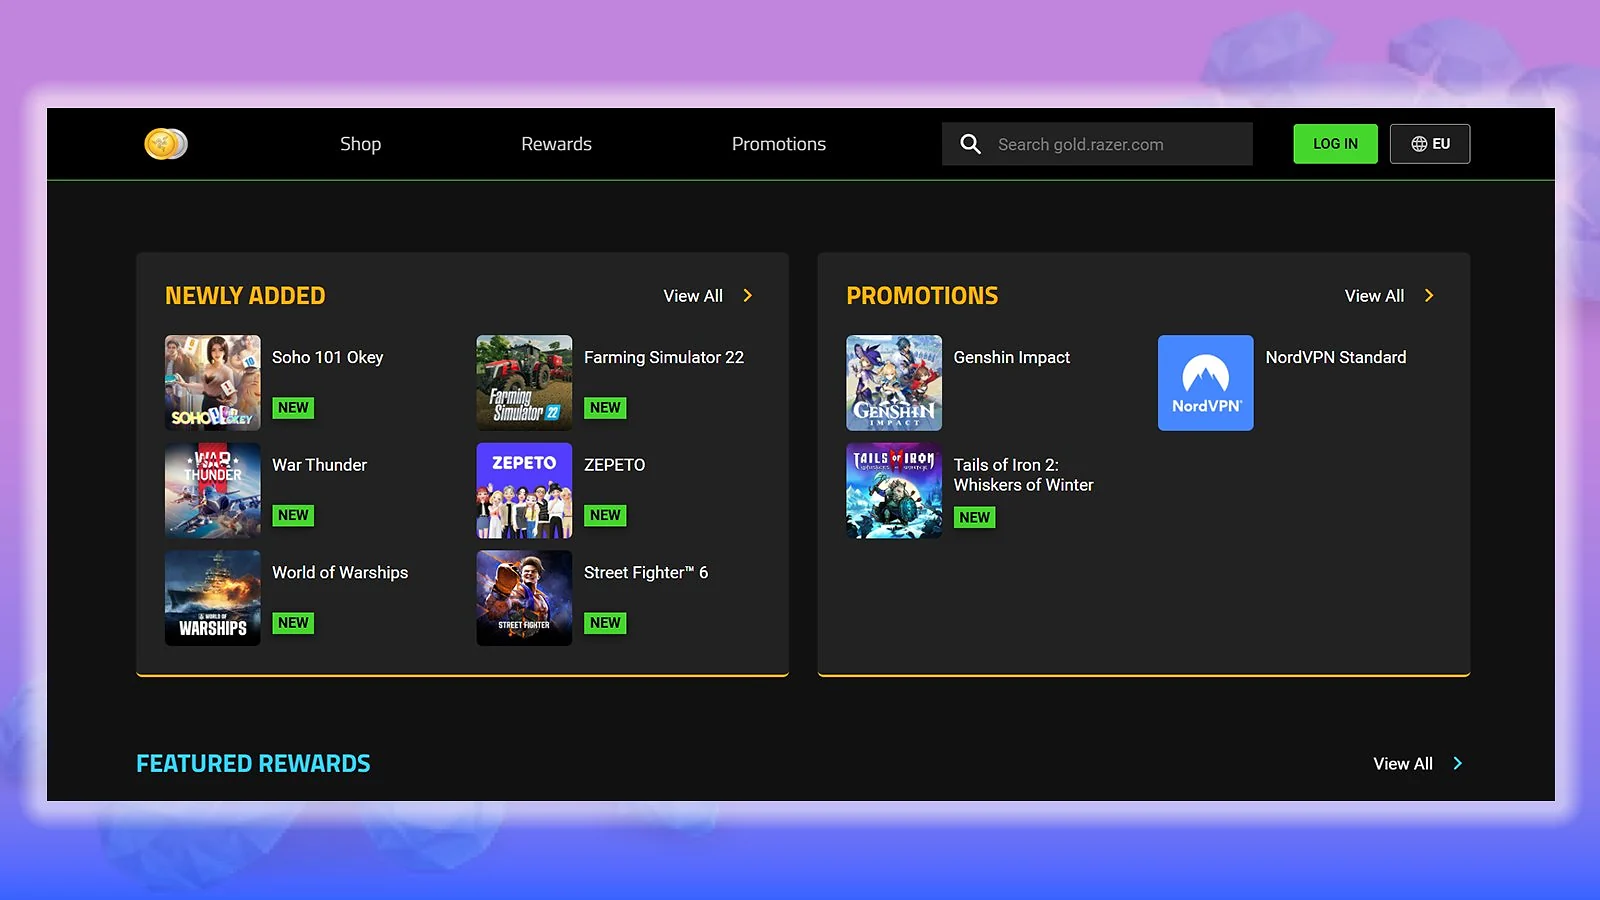Open the Rewards menu

click(556, 144)
